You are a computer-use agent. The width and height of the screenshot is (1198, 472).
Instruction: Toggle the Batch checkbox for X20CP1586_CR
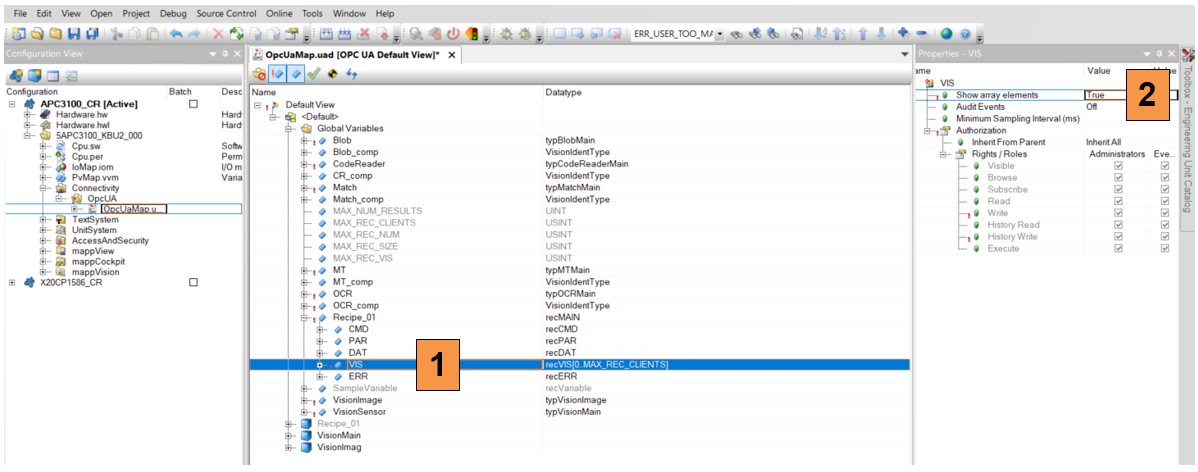193,283
